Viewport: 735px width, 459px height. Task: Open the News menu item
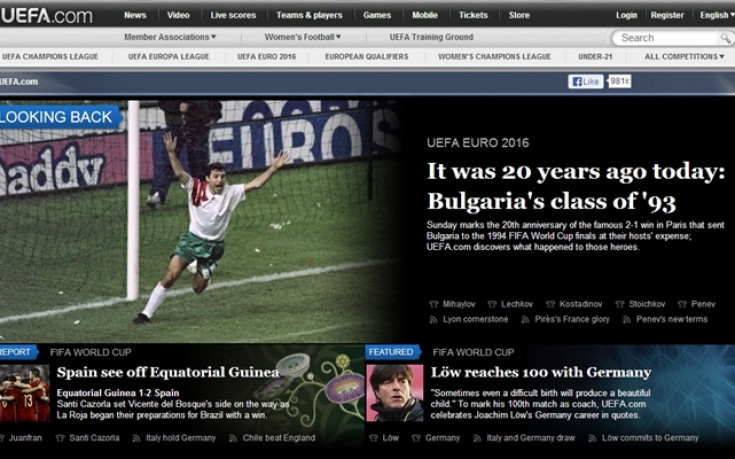tap(135, 15)
